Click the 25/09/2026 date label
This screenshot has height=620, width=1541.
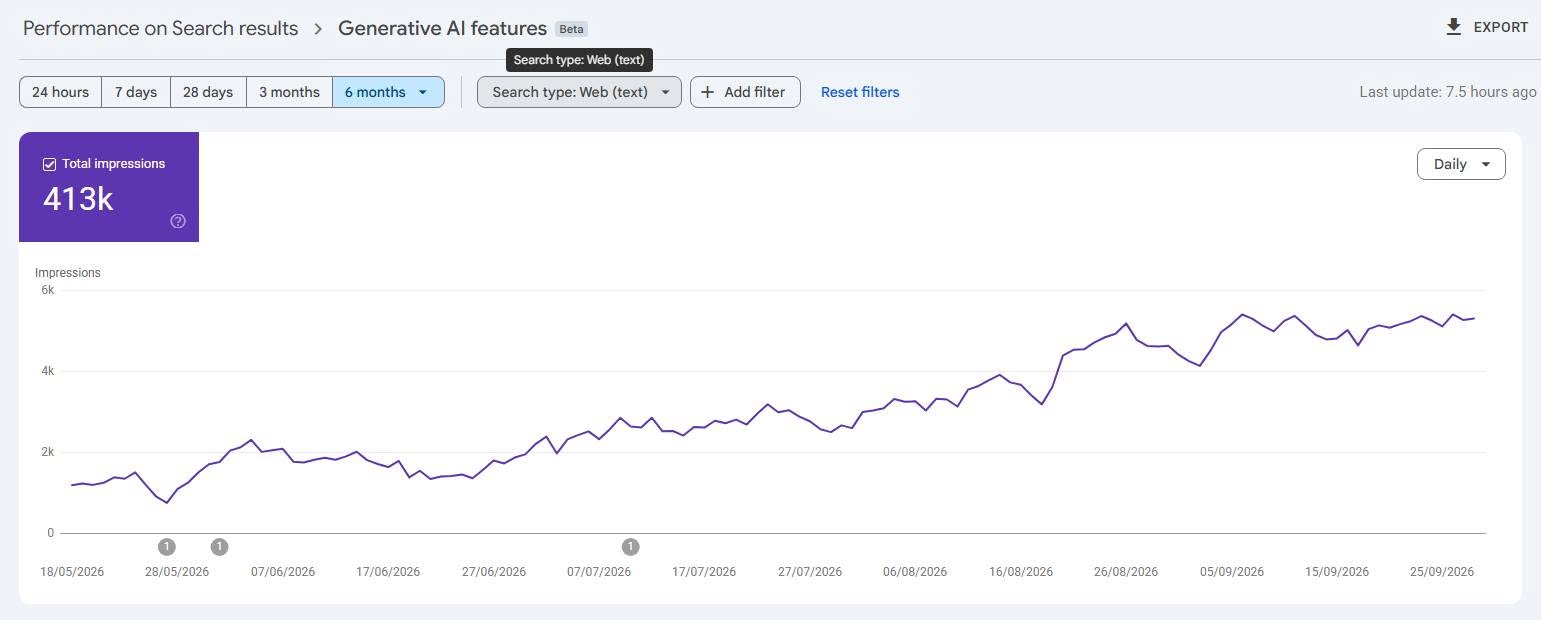pyautogui.click(x=1442, y=572)
